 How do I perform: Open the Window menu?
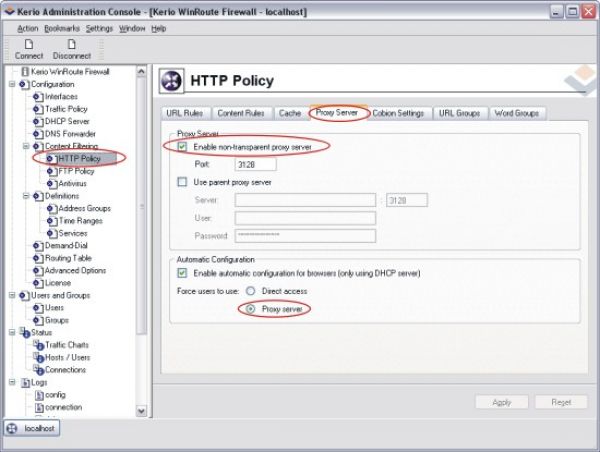pos(132,28)
